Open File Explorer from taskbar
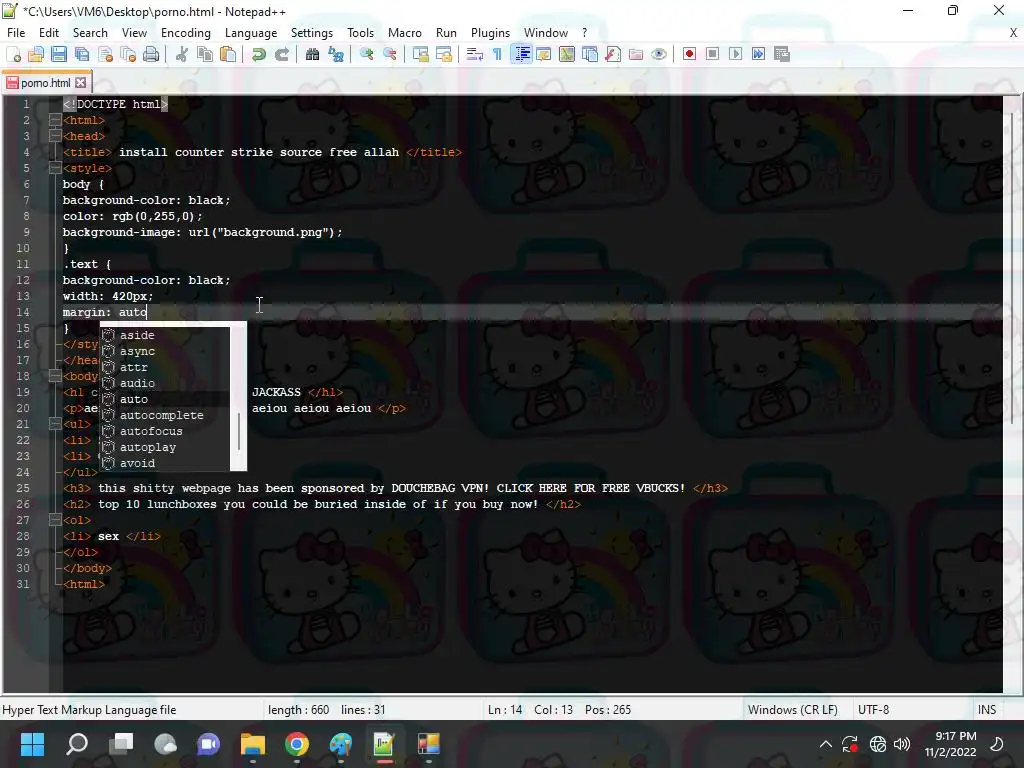The height and width of the screenshot is (768, 1024). click(253, 744)
